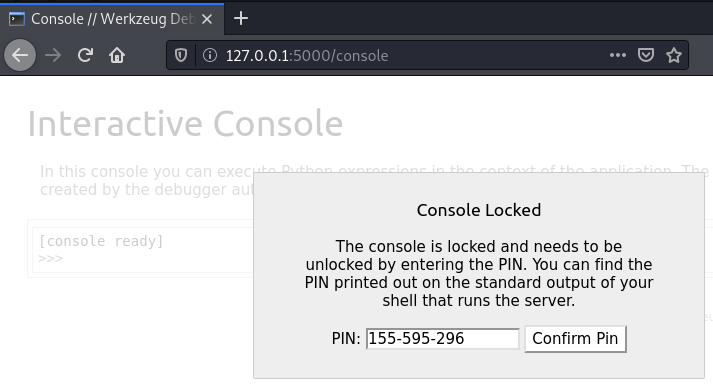Viewport: 713px width, 389px height.
Task: Show site information via the info icon
Action: pos(210,56)
